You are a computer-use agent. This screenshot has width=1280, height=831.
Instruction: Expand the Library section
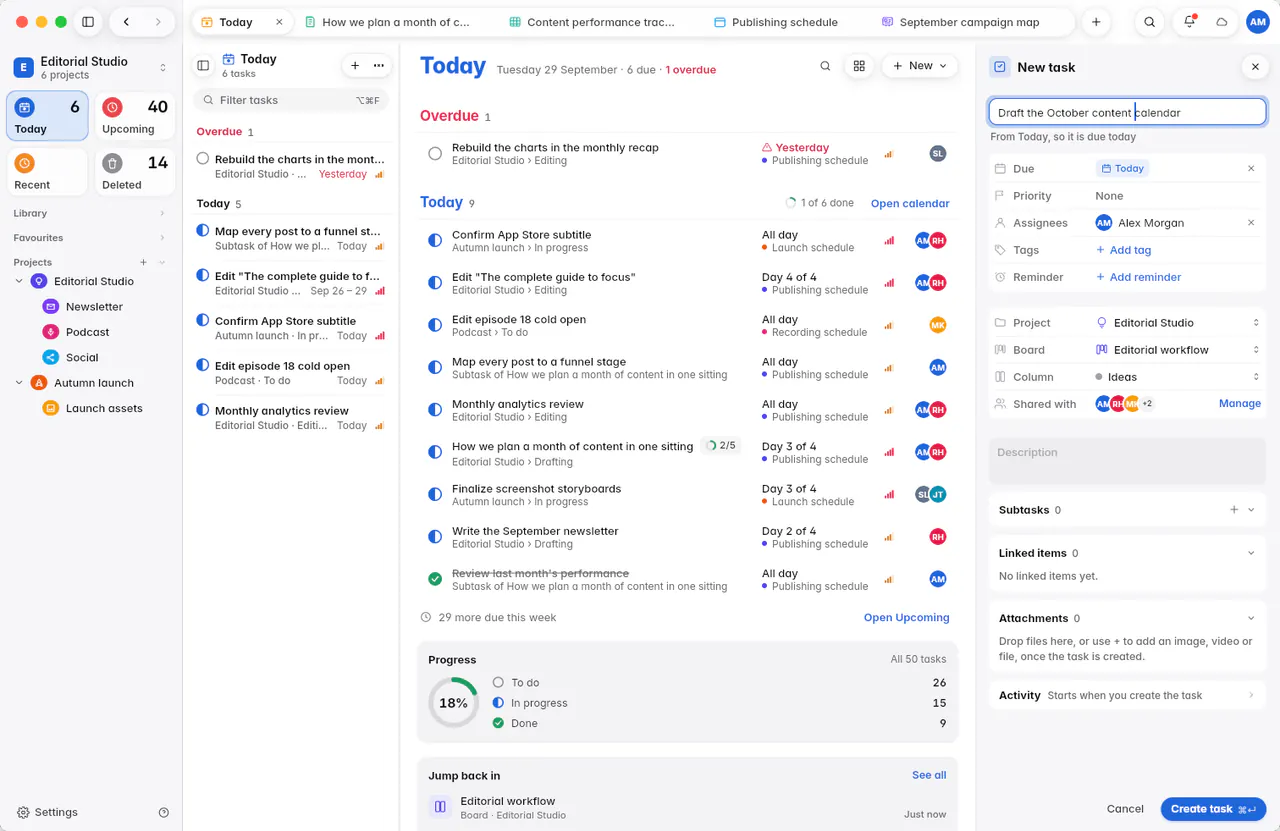(89, 213)
